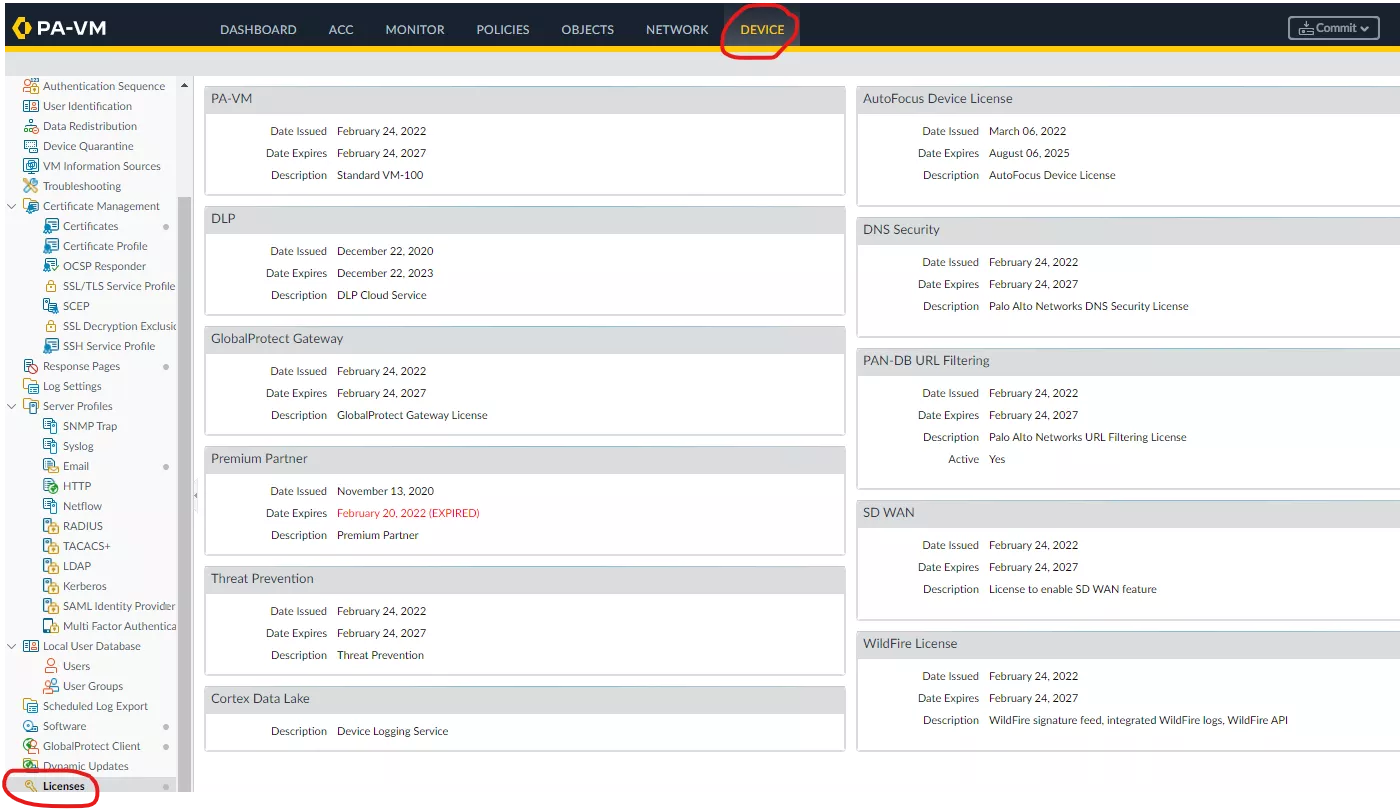
Task: Click the SD WAN license header
Action: tap(1128, 513)
